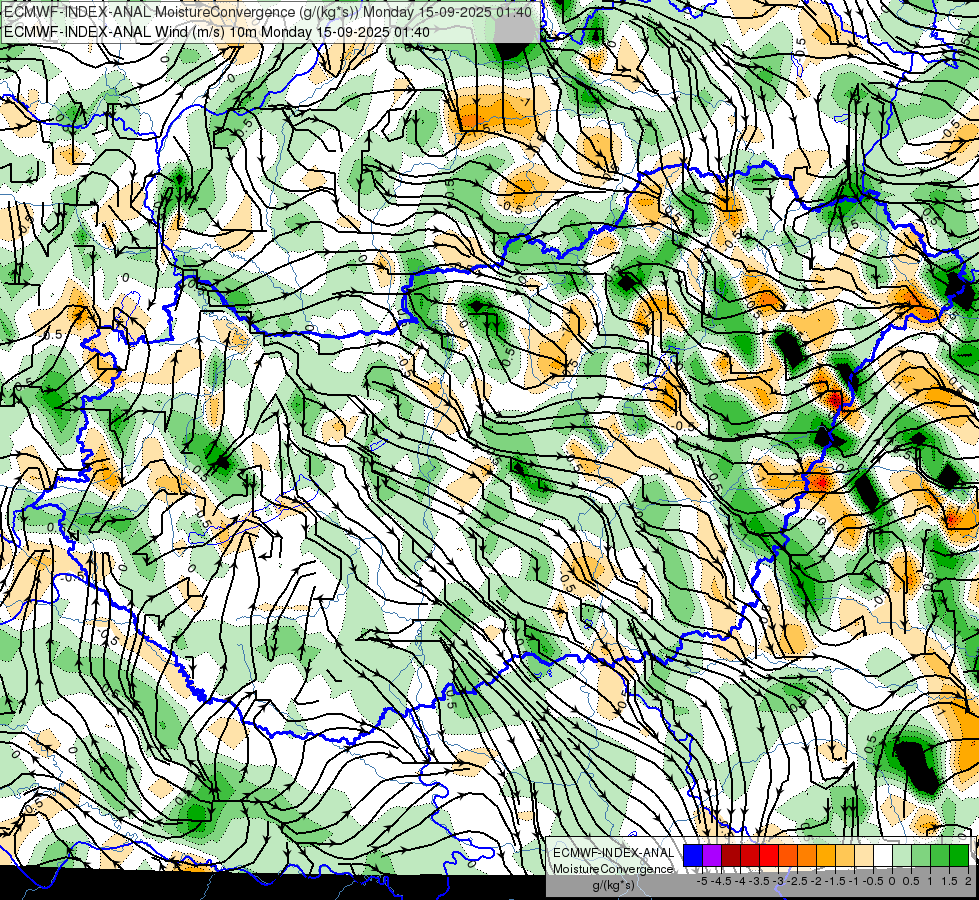Select the medium green legend swatch between 1 and 1.5
The height and width of the screenshot is (900, 979).
(x=940, y=856)
